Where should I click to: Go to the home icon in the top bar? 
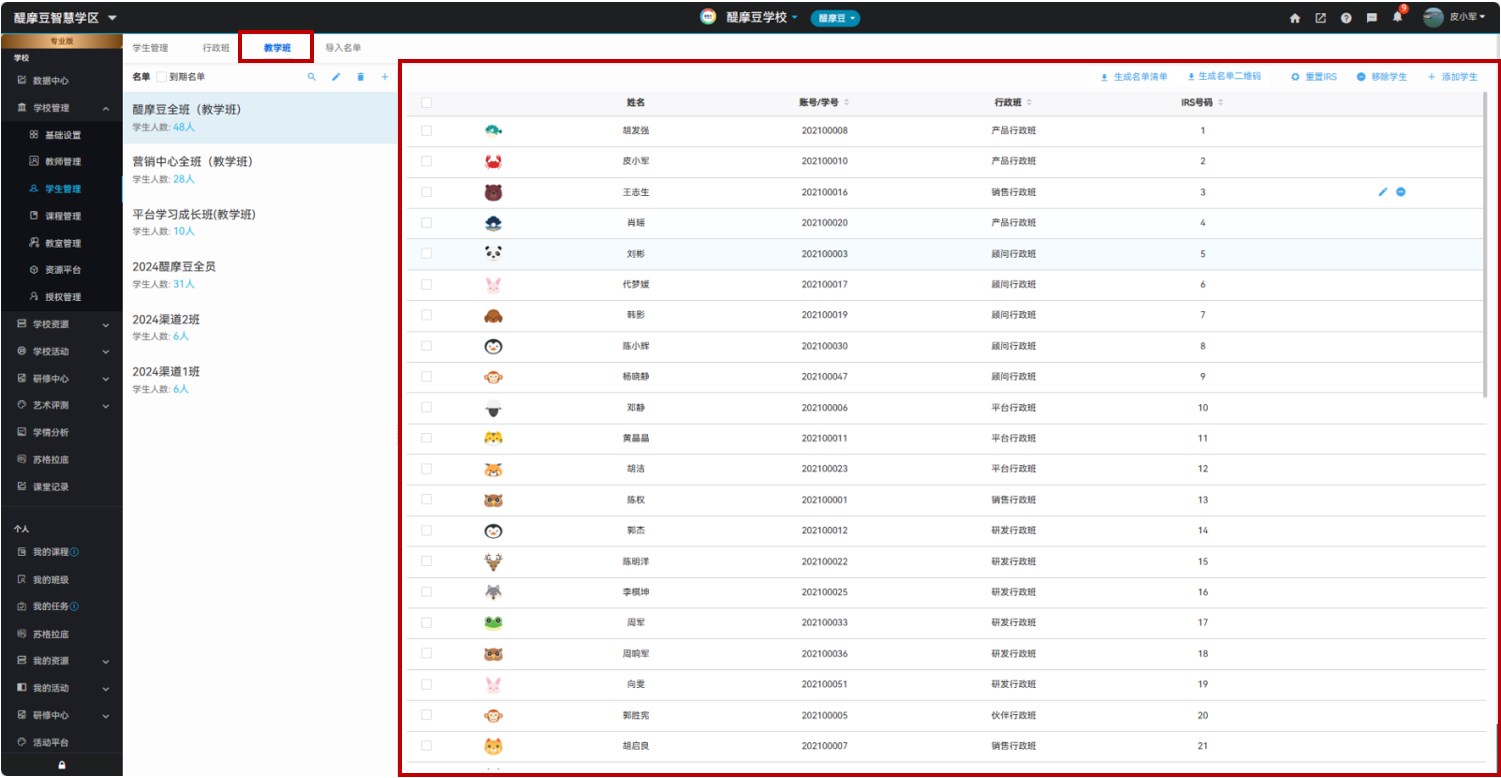pyautogui.click(x=1295, y=18)
